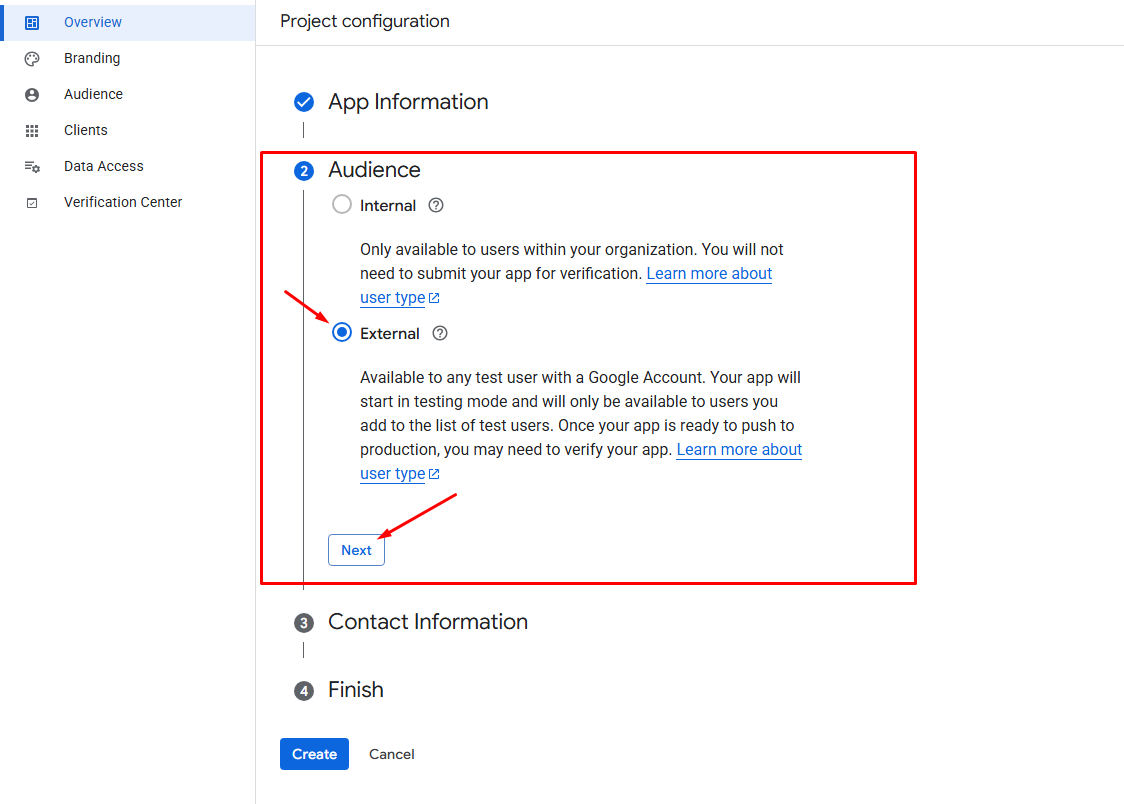Click the help icon beside Internal

point(436,206)
